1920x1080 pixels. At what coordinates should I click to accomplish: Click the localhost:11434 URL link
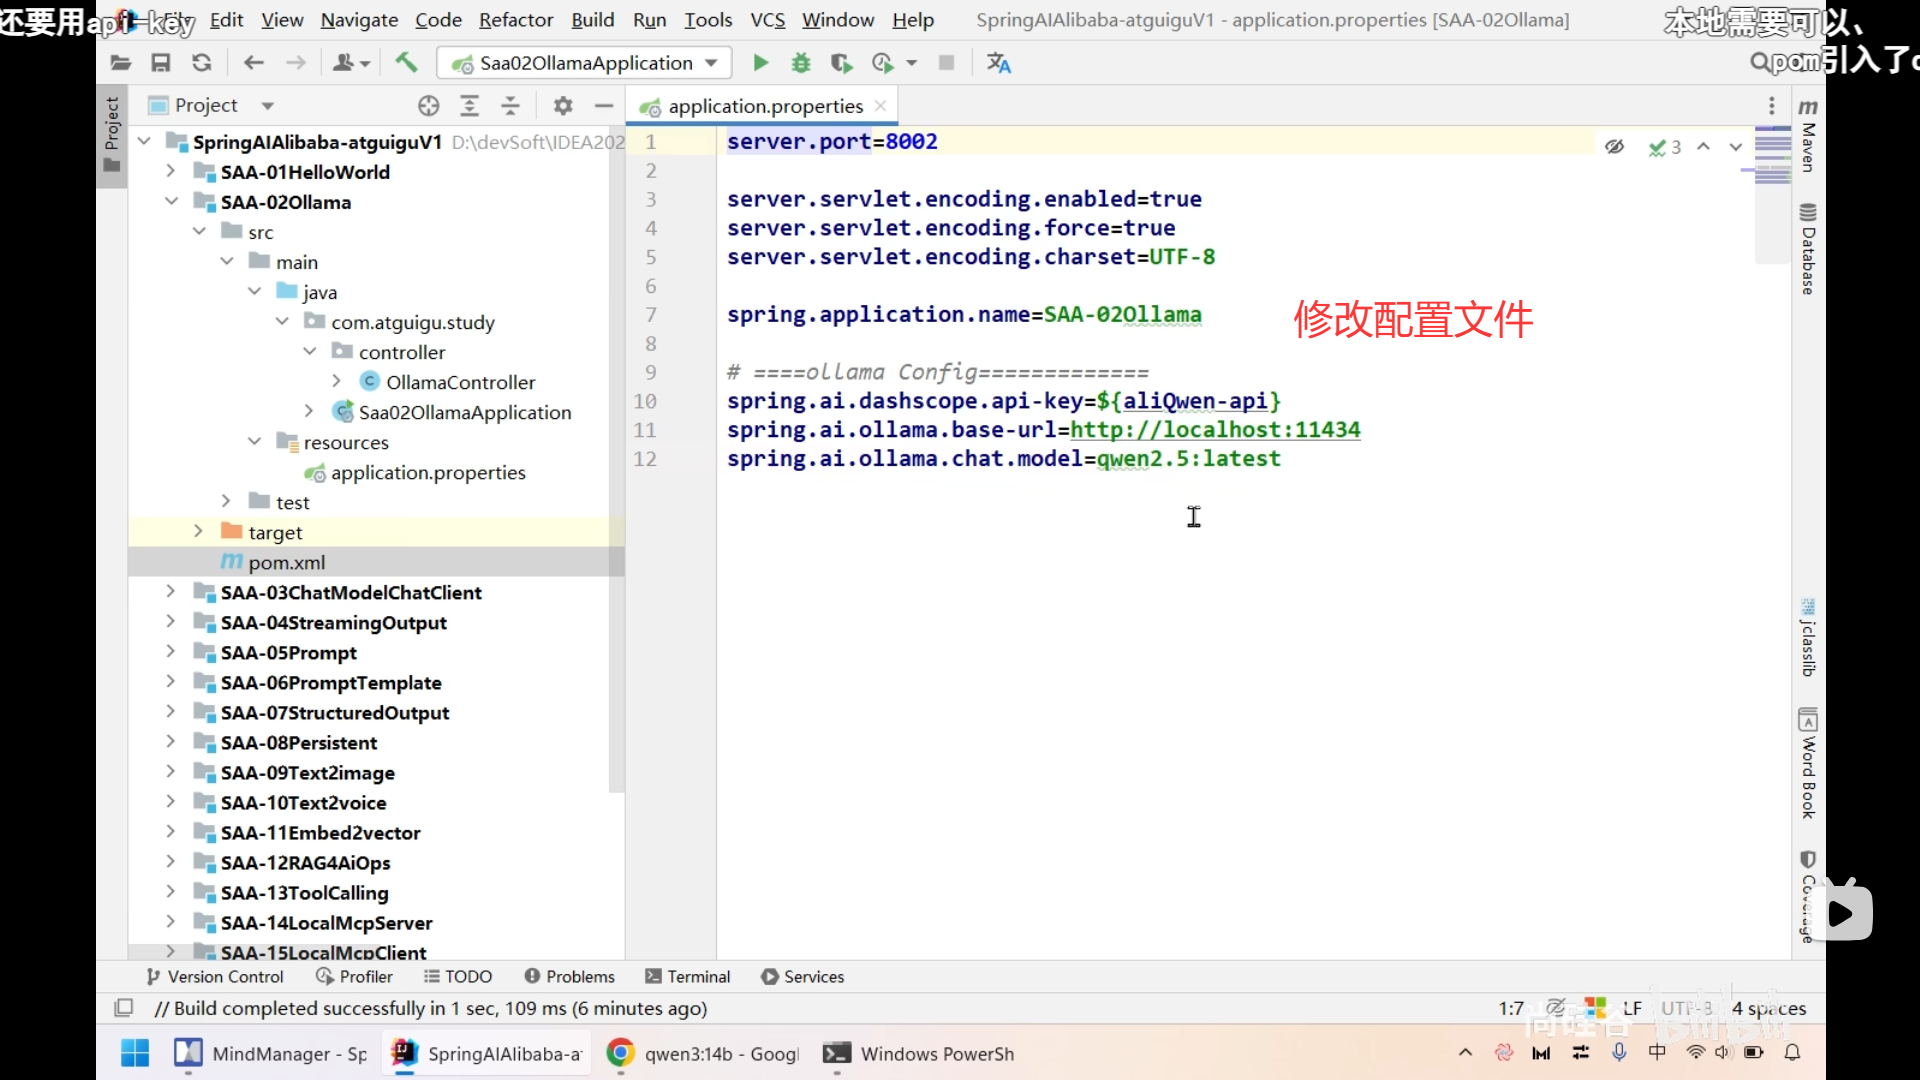[x=1214, y=430]
